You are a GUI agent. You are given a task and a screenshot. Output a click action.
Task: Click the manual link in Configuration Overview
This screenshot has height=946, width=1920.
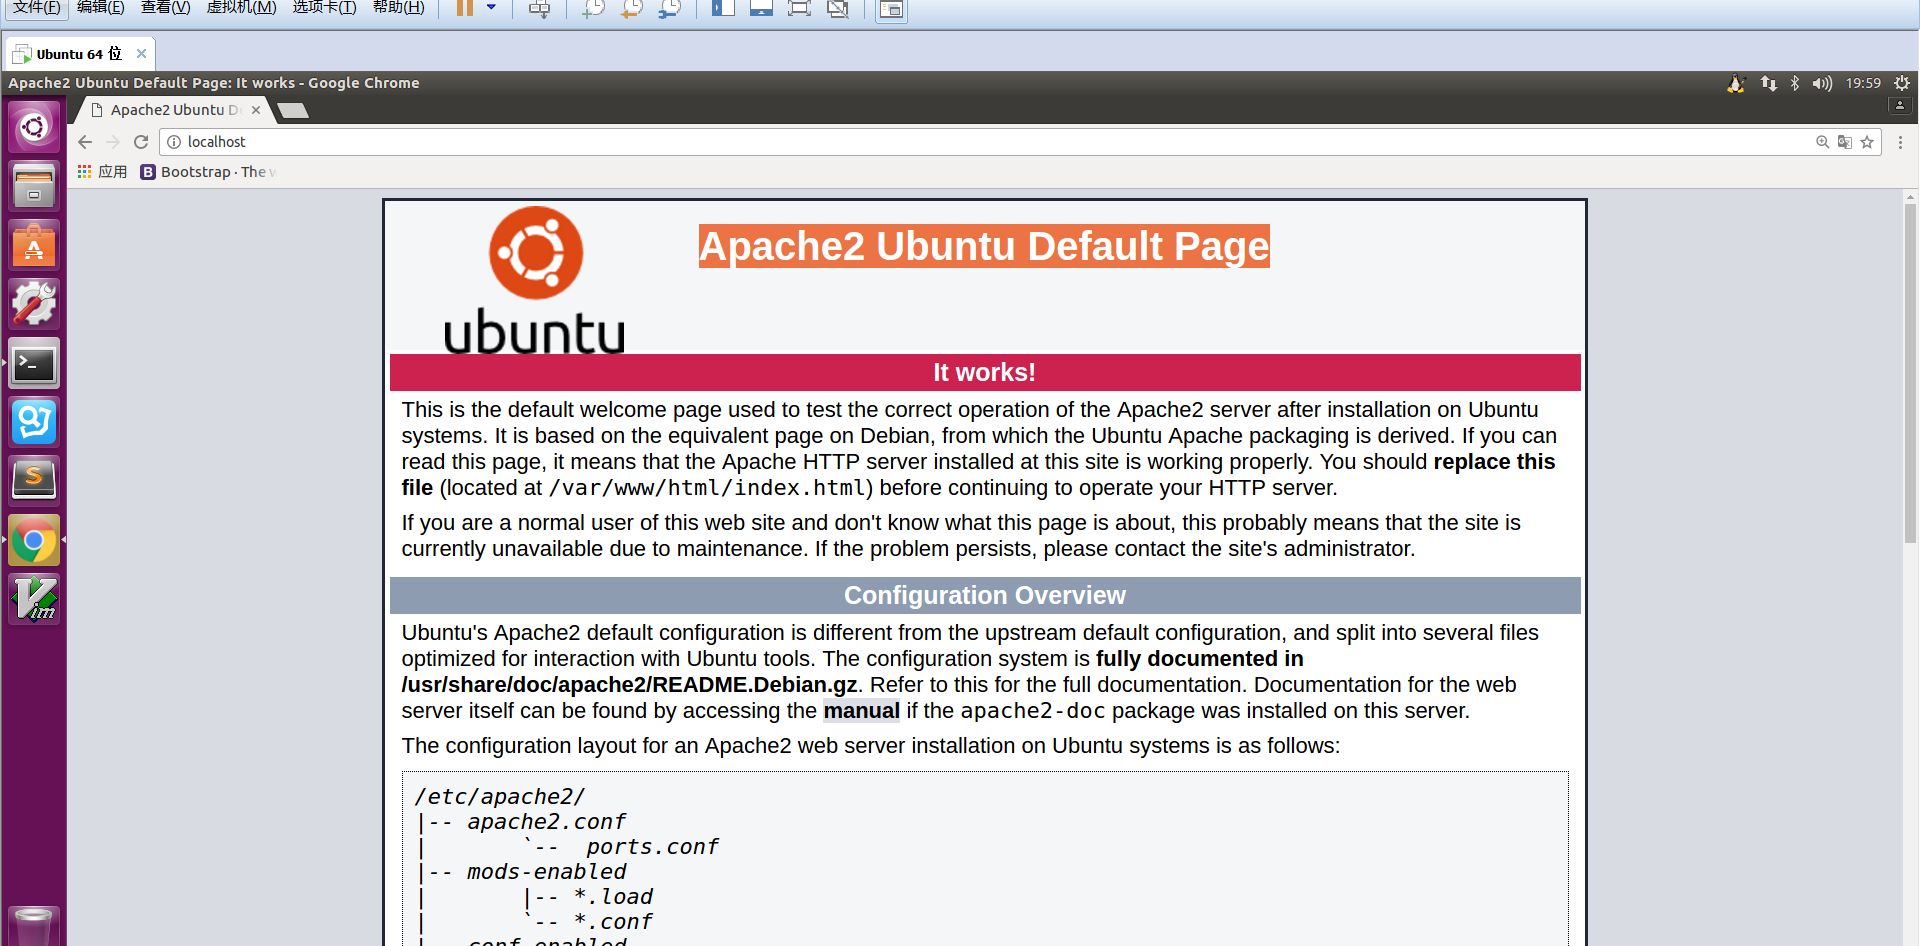861,711
